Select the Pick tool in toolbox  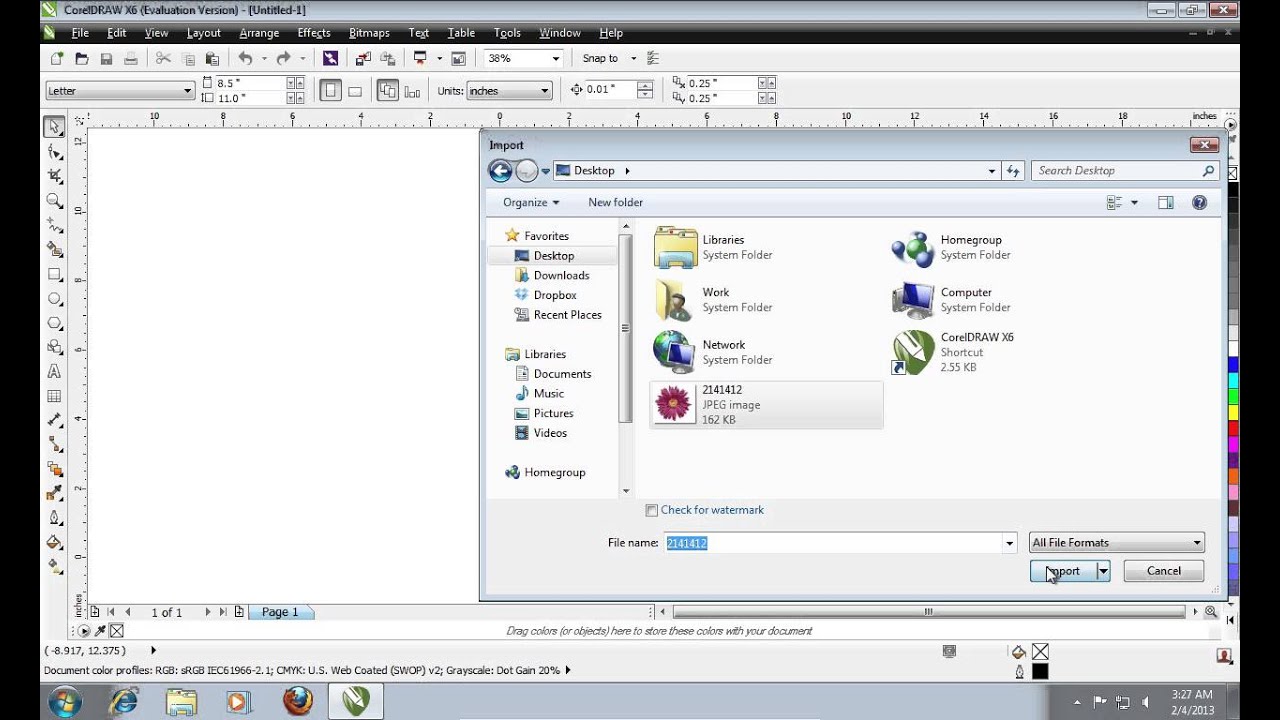(x=55, y=127)
